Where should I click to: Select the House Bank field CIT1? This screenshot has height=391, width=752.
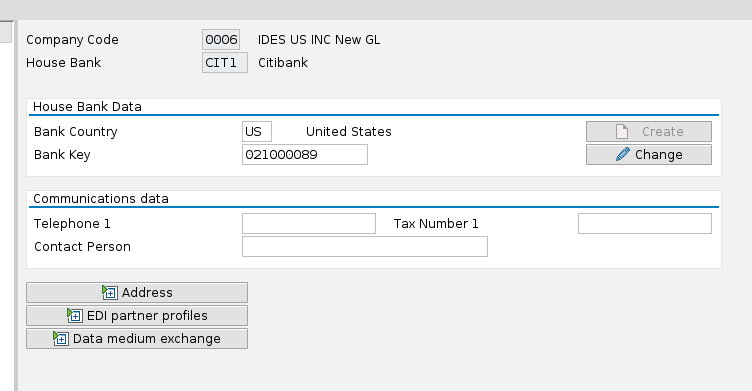click(x=224, y=62)
